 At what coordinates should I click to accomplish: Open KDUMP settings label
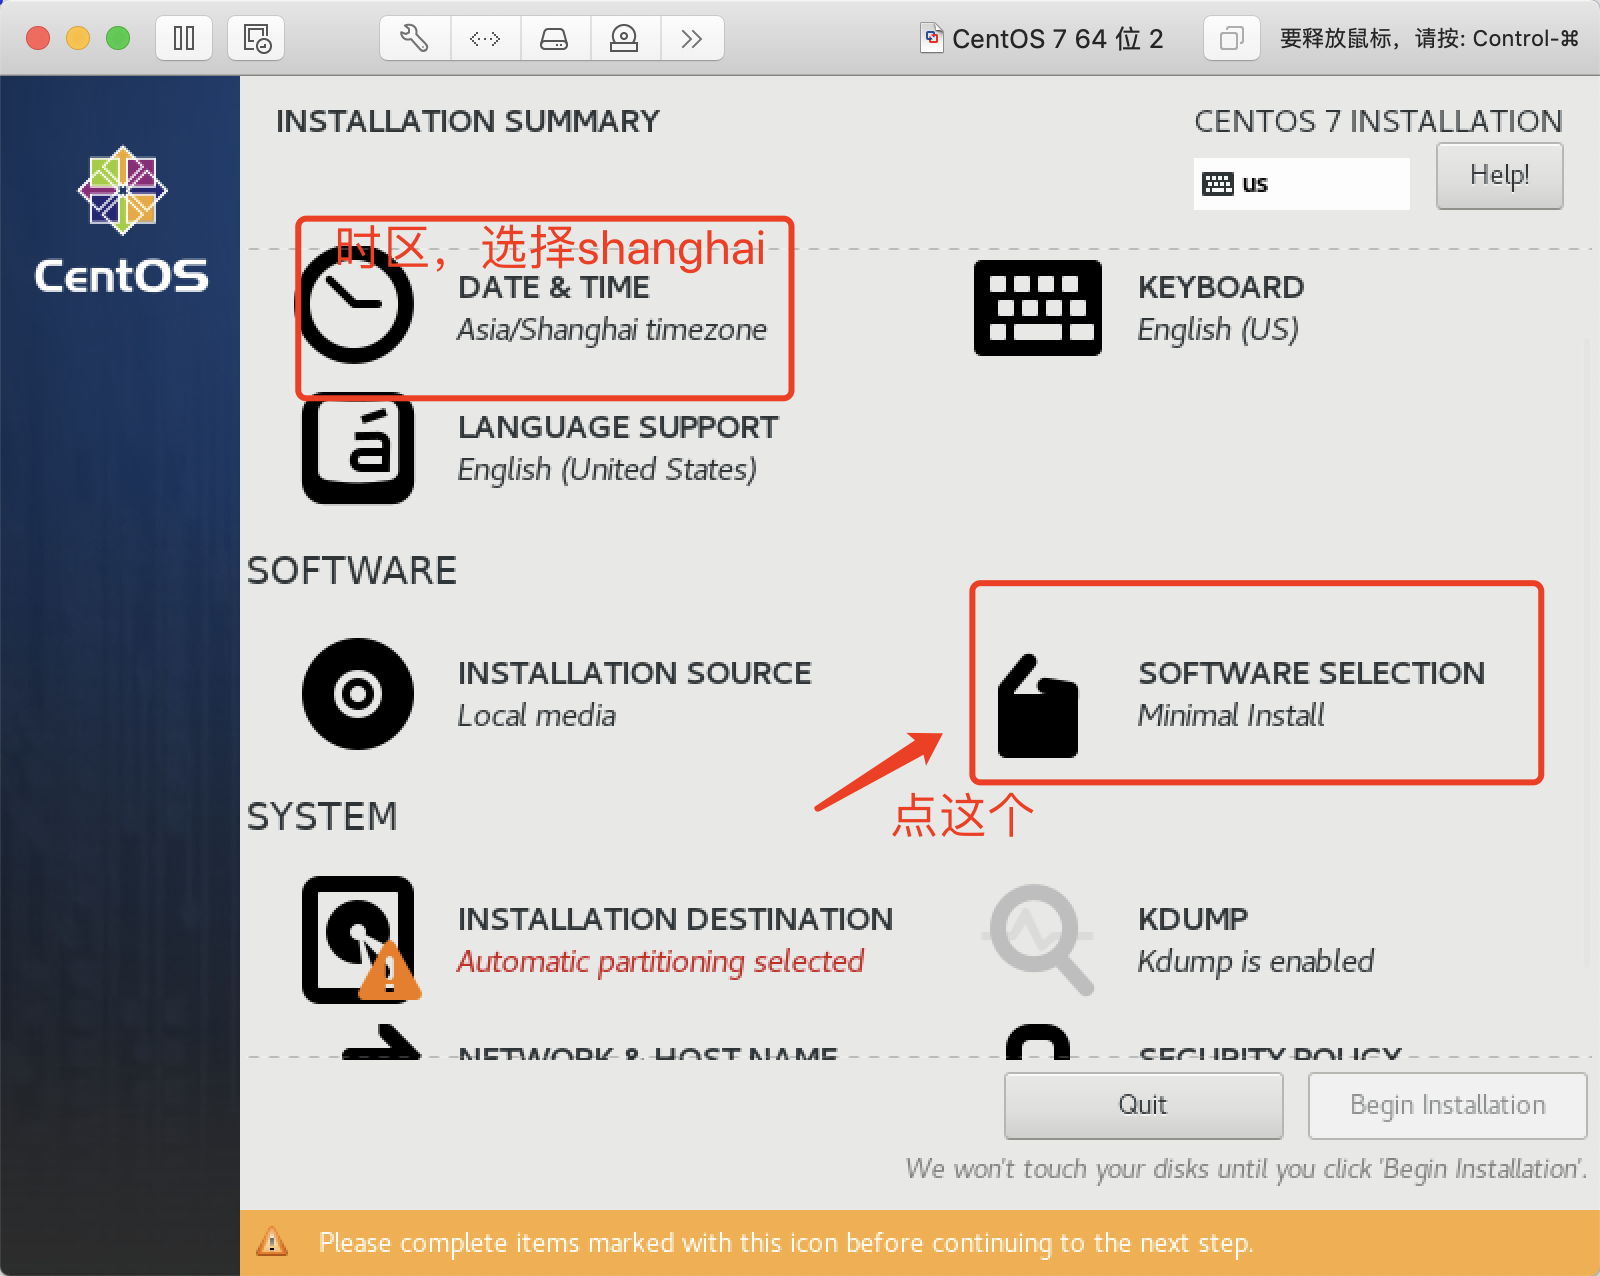click(x=1193, y=920)
